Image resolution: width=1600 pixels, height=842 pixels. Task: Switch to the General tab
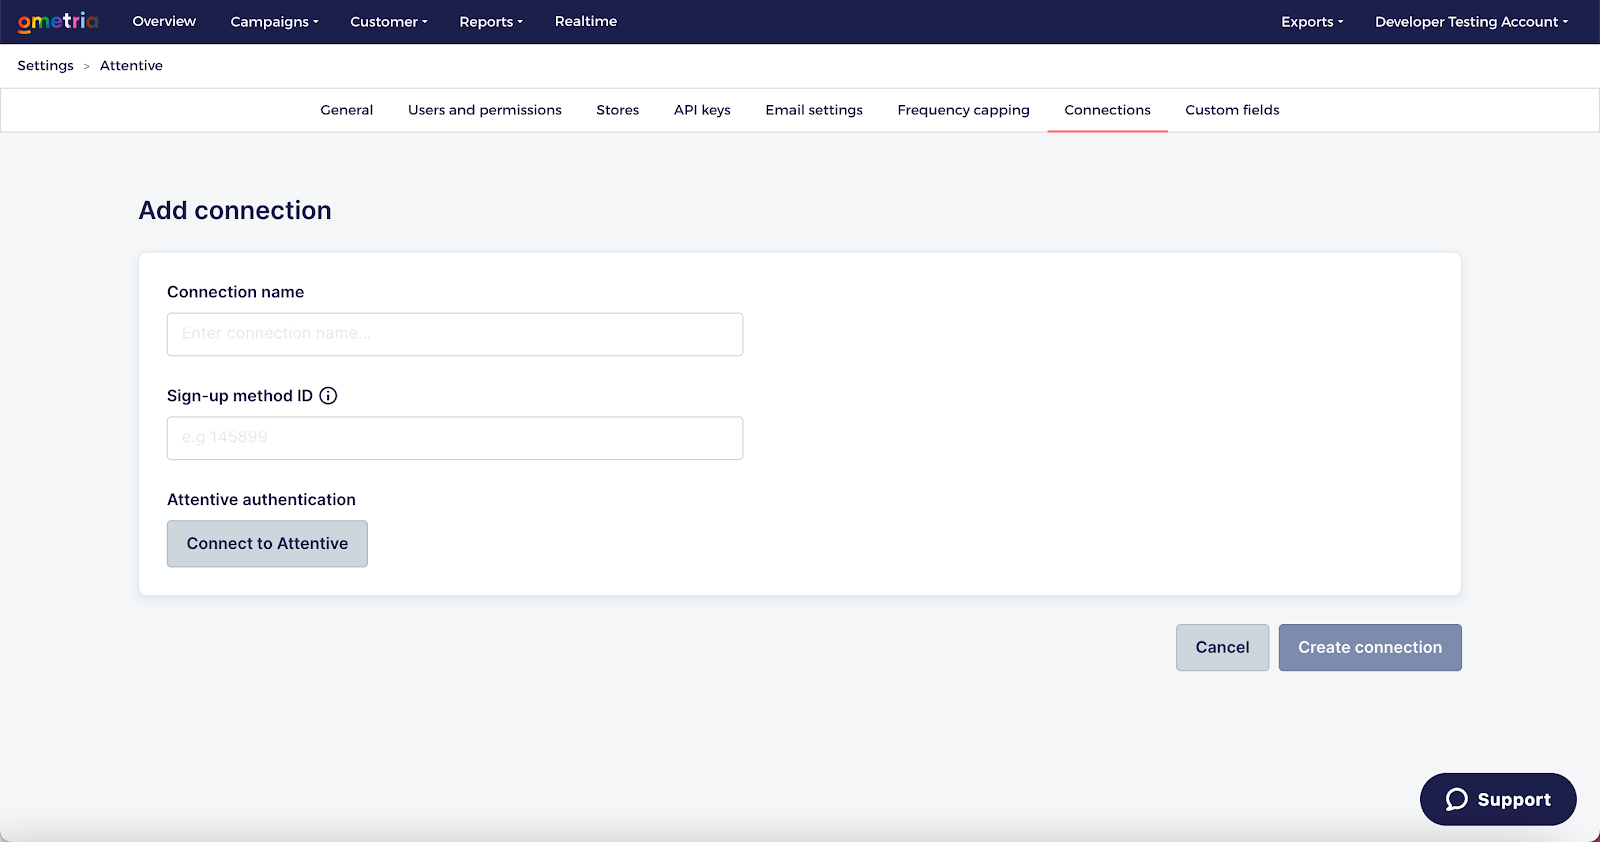[347, 110]
